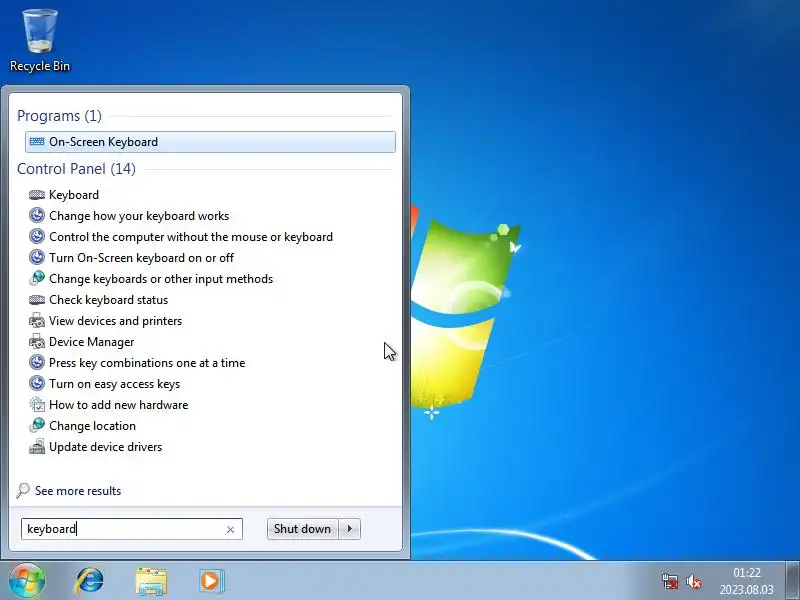Select Control the computer without the mouse or keyboard
The height and width of the screenshot is (600, 800).
191,237
